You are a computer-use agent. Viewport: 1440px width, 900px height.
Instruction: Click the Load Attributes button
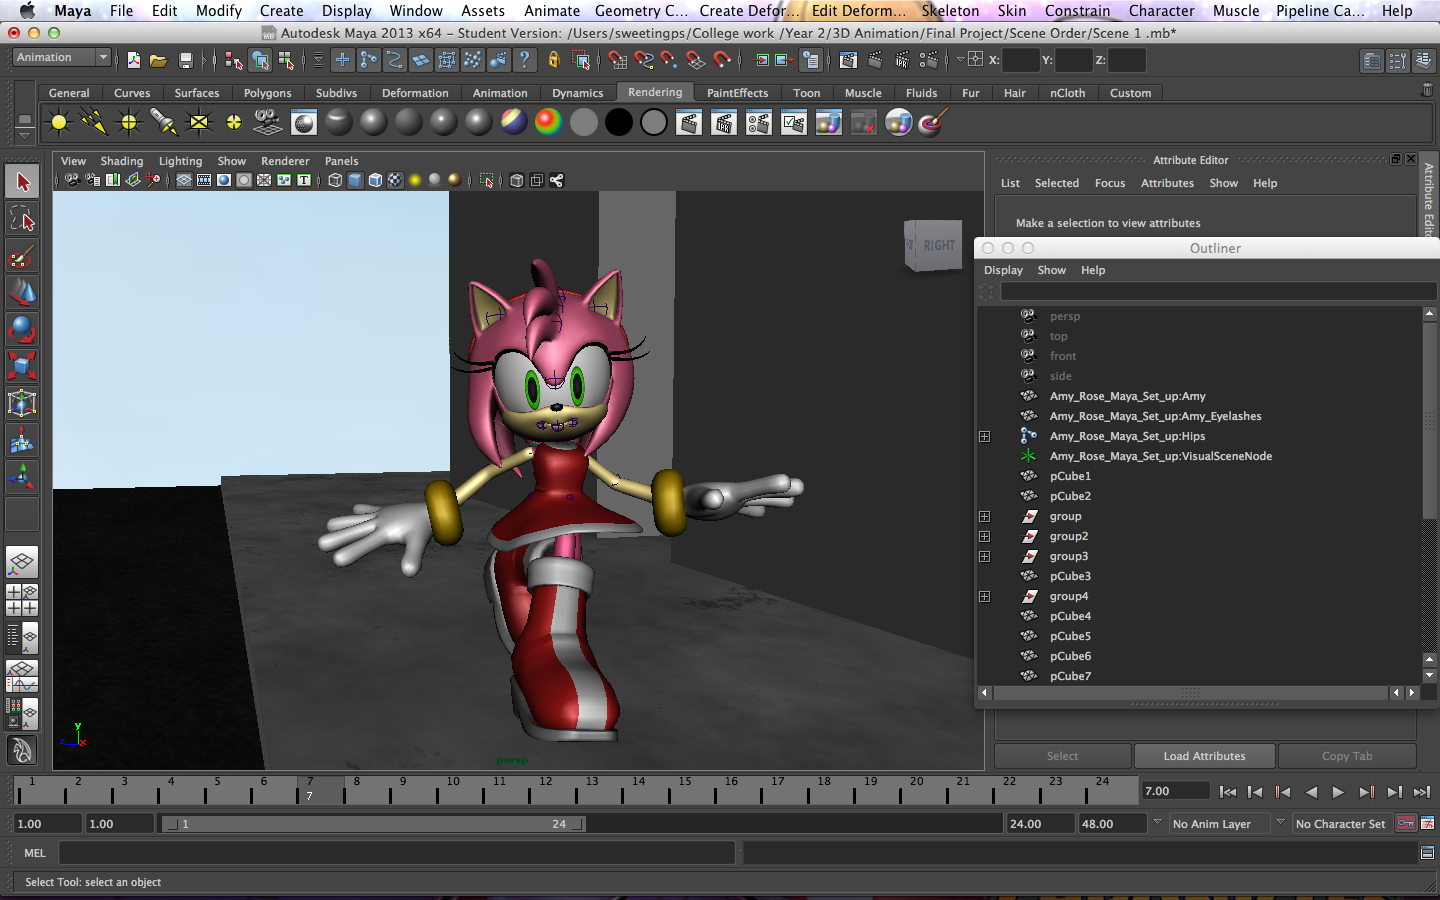pyautogui.click(x=1204, y=756)
